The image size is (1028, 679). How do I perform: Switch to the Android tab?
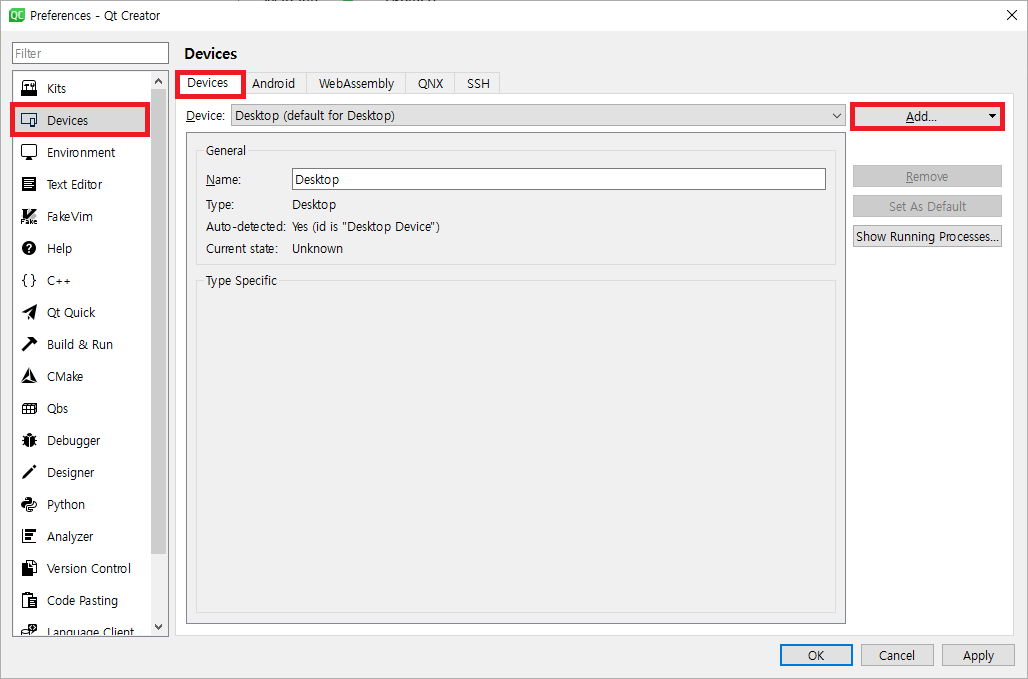[x=273, y=84]
